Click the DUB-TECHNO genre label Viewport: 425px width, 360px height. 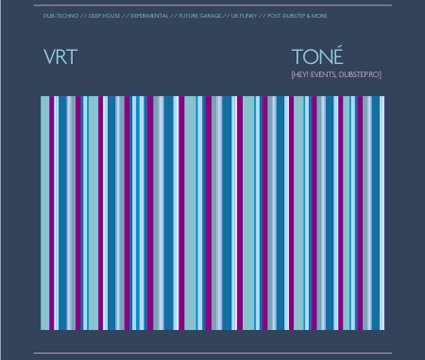[x=61, y=16]
